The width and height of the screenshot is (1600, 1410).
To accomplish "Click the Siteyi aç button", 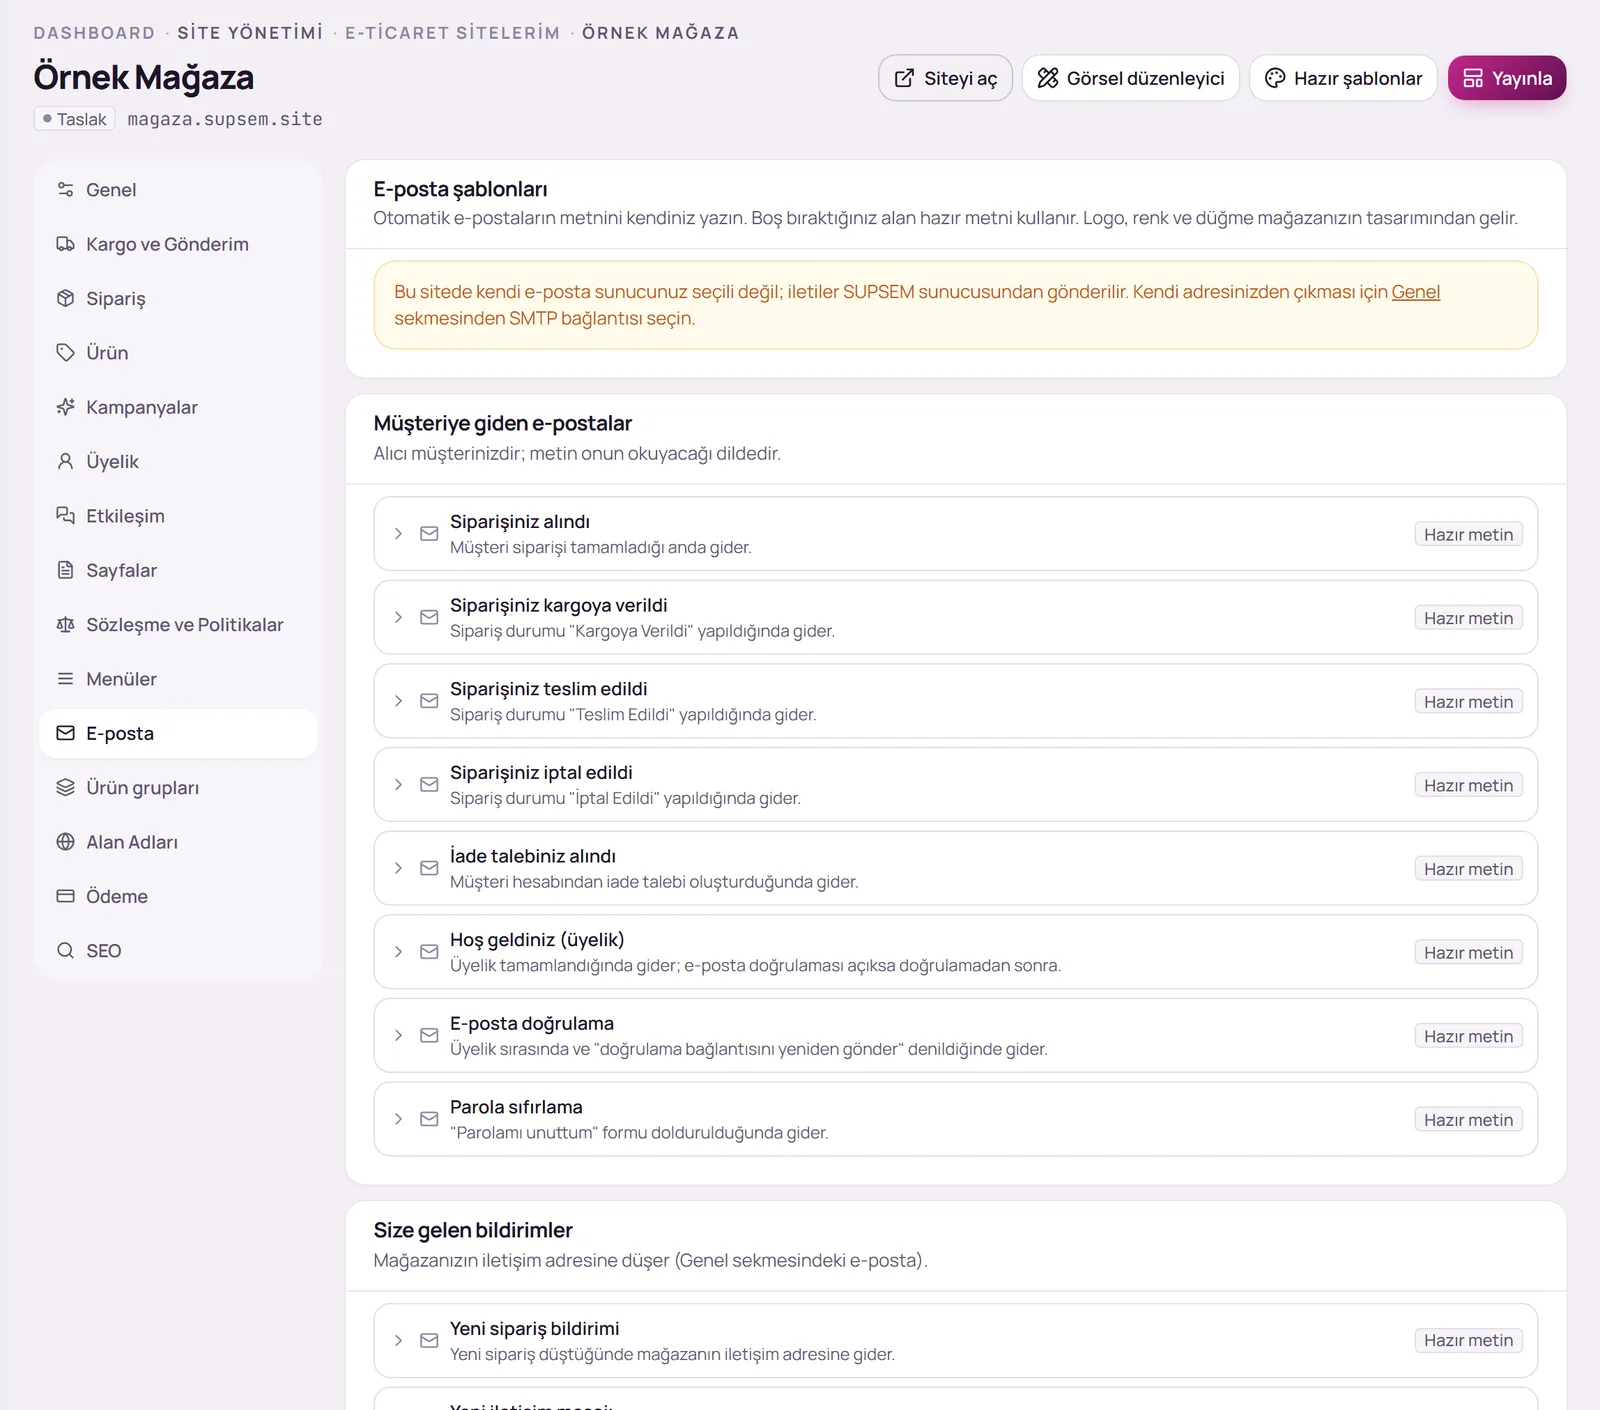I will point(945,78).
